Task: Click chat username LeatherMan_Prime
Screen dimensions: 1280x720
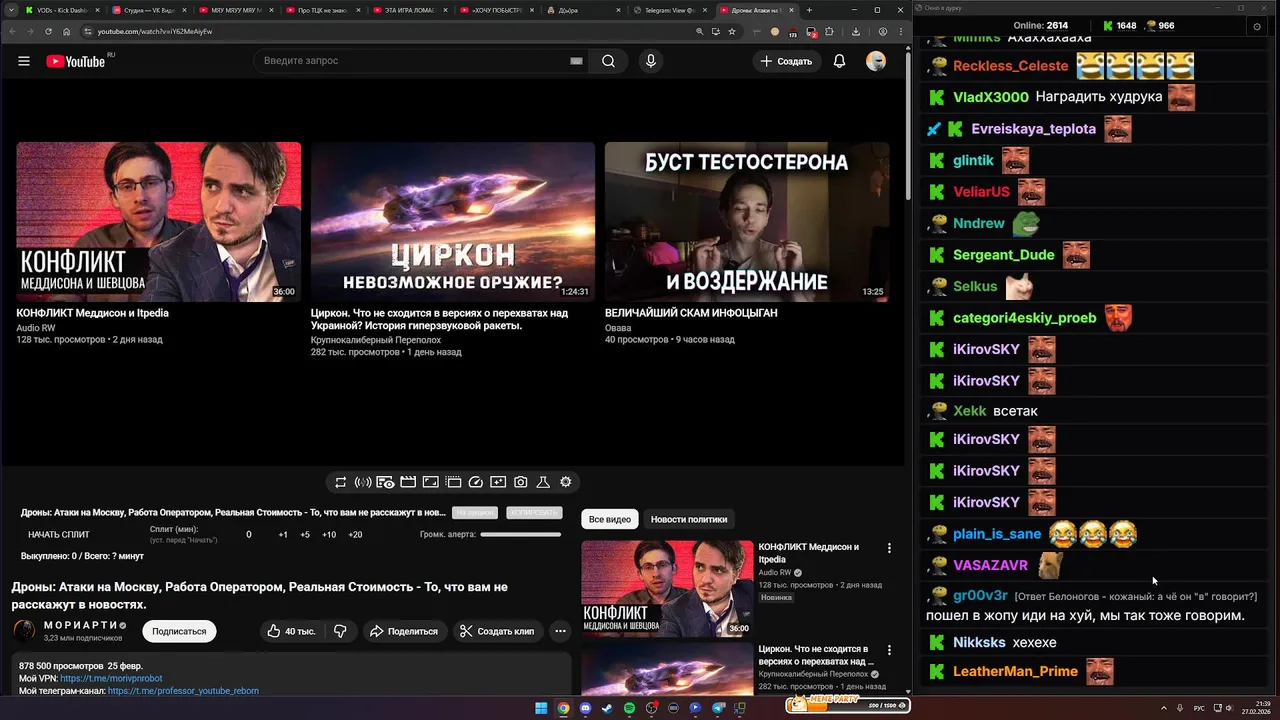Action: tap(1015, 671)
